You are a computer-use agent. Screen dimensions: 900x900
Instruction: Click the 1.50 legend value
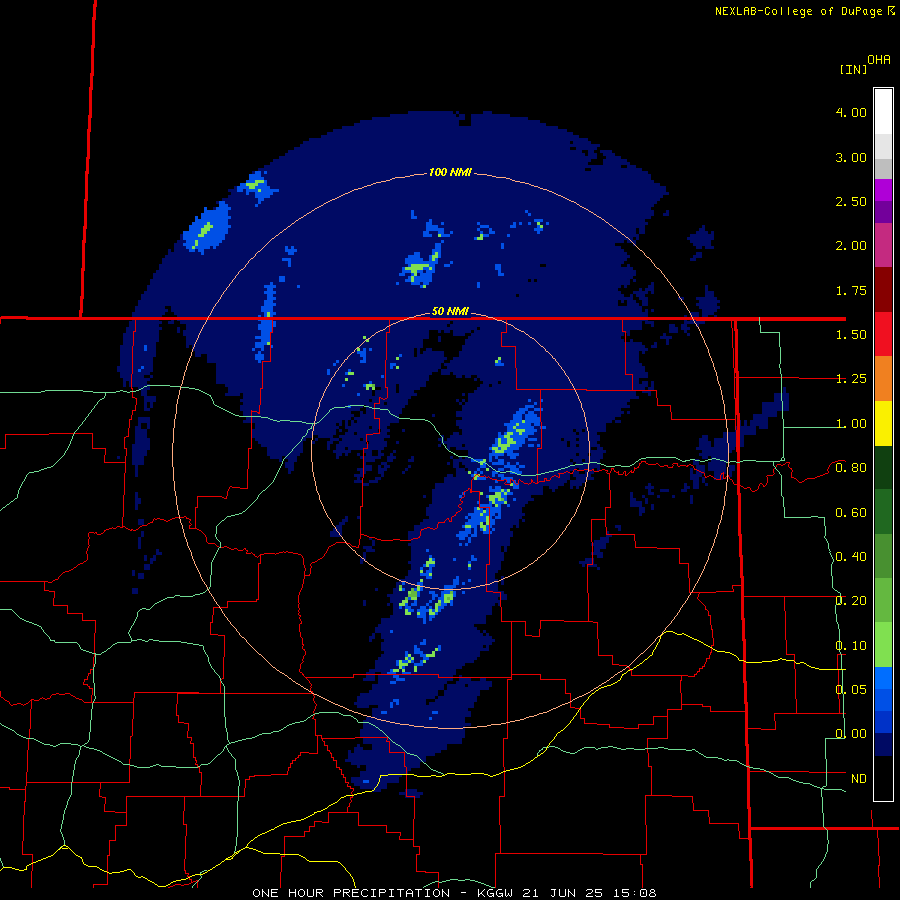tap(851, 335)
